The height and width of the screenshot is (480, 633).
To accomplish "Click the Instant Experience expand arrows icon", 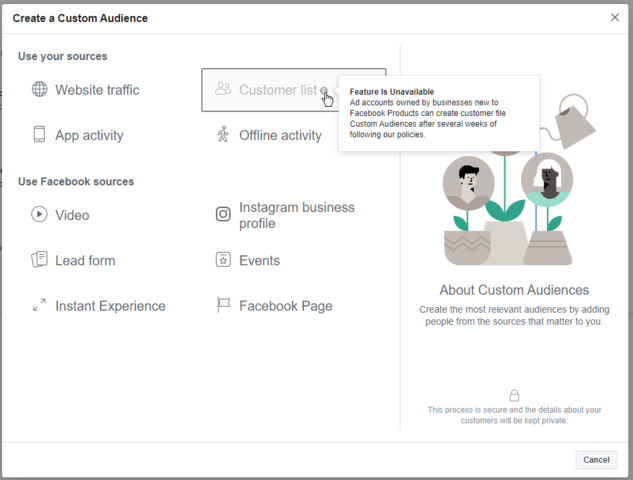I will 39,305.
